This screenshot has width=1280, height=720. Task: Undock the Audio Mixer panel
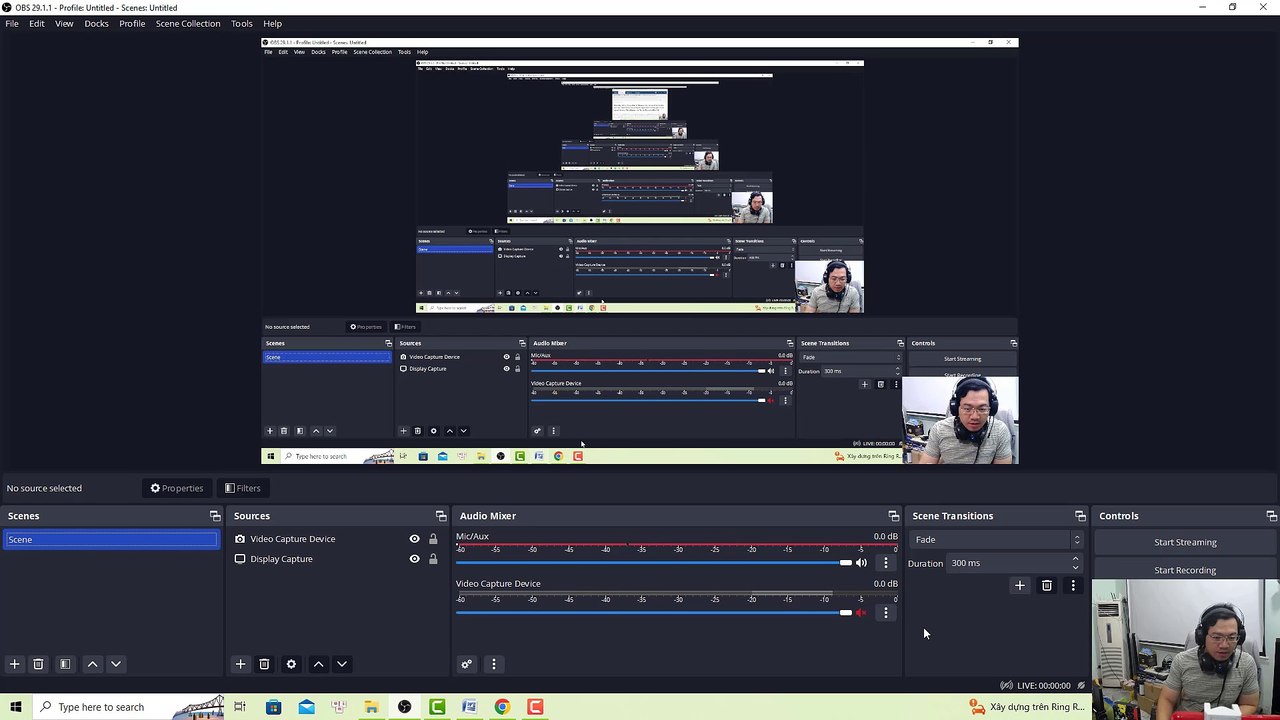click(894, 516)
